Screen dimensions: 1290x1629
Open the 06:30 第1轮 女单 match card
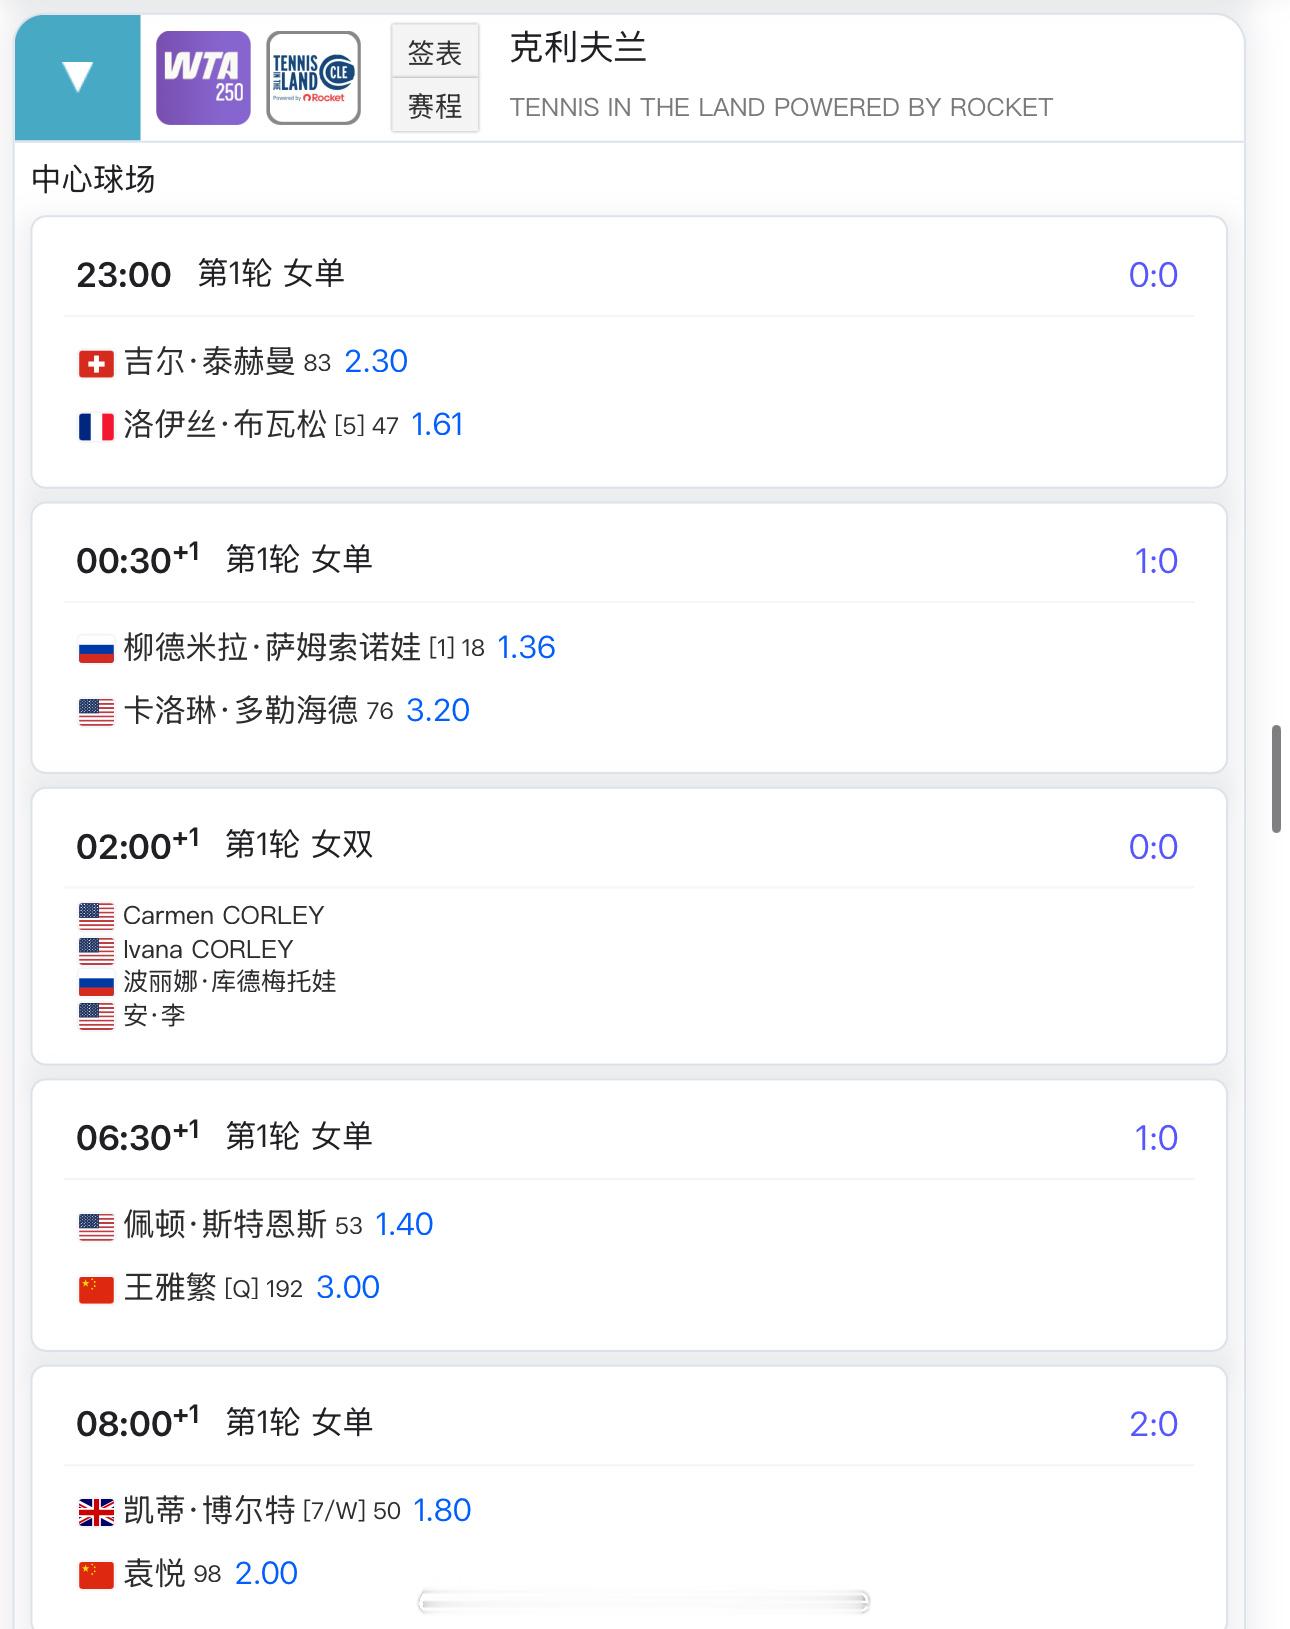pyautogui.click(x=629, y=1215)
